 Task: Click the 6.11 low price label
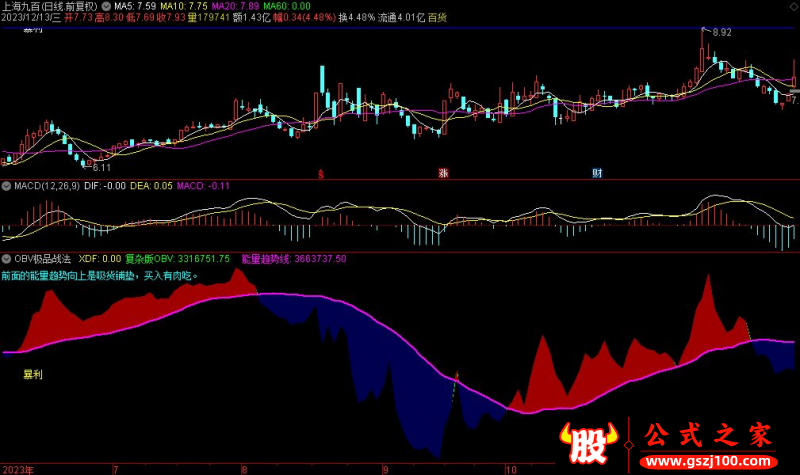pyautogui.click(x=101, y=167)
